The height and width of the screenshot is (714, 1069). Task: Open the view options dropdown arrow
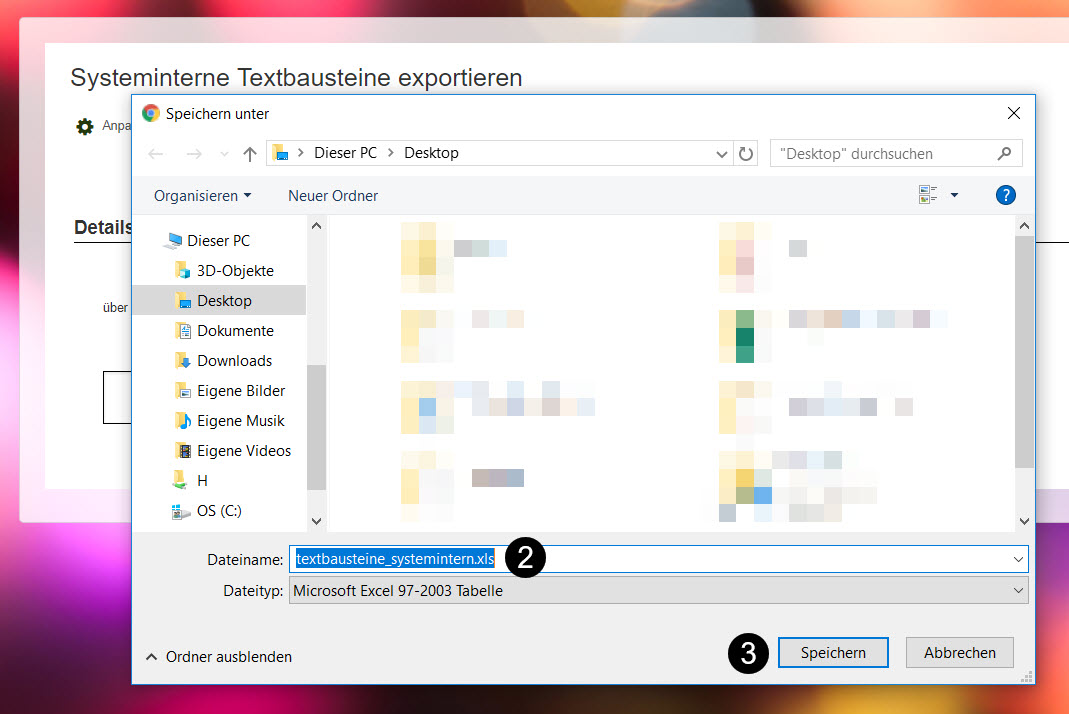954,195
